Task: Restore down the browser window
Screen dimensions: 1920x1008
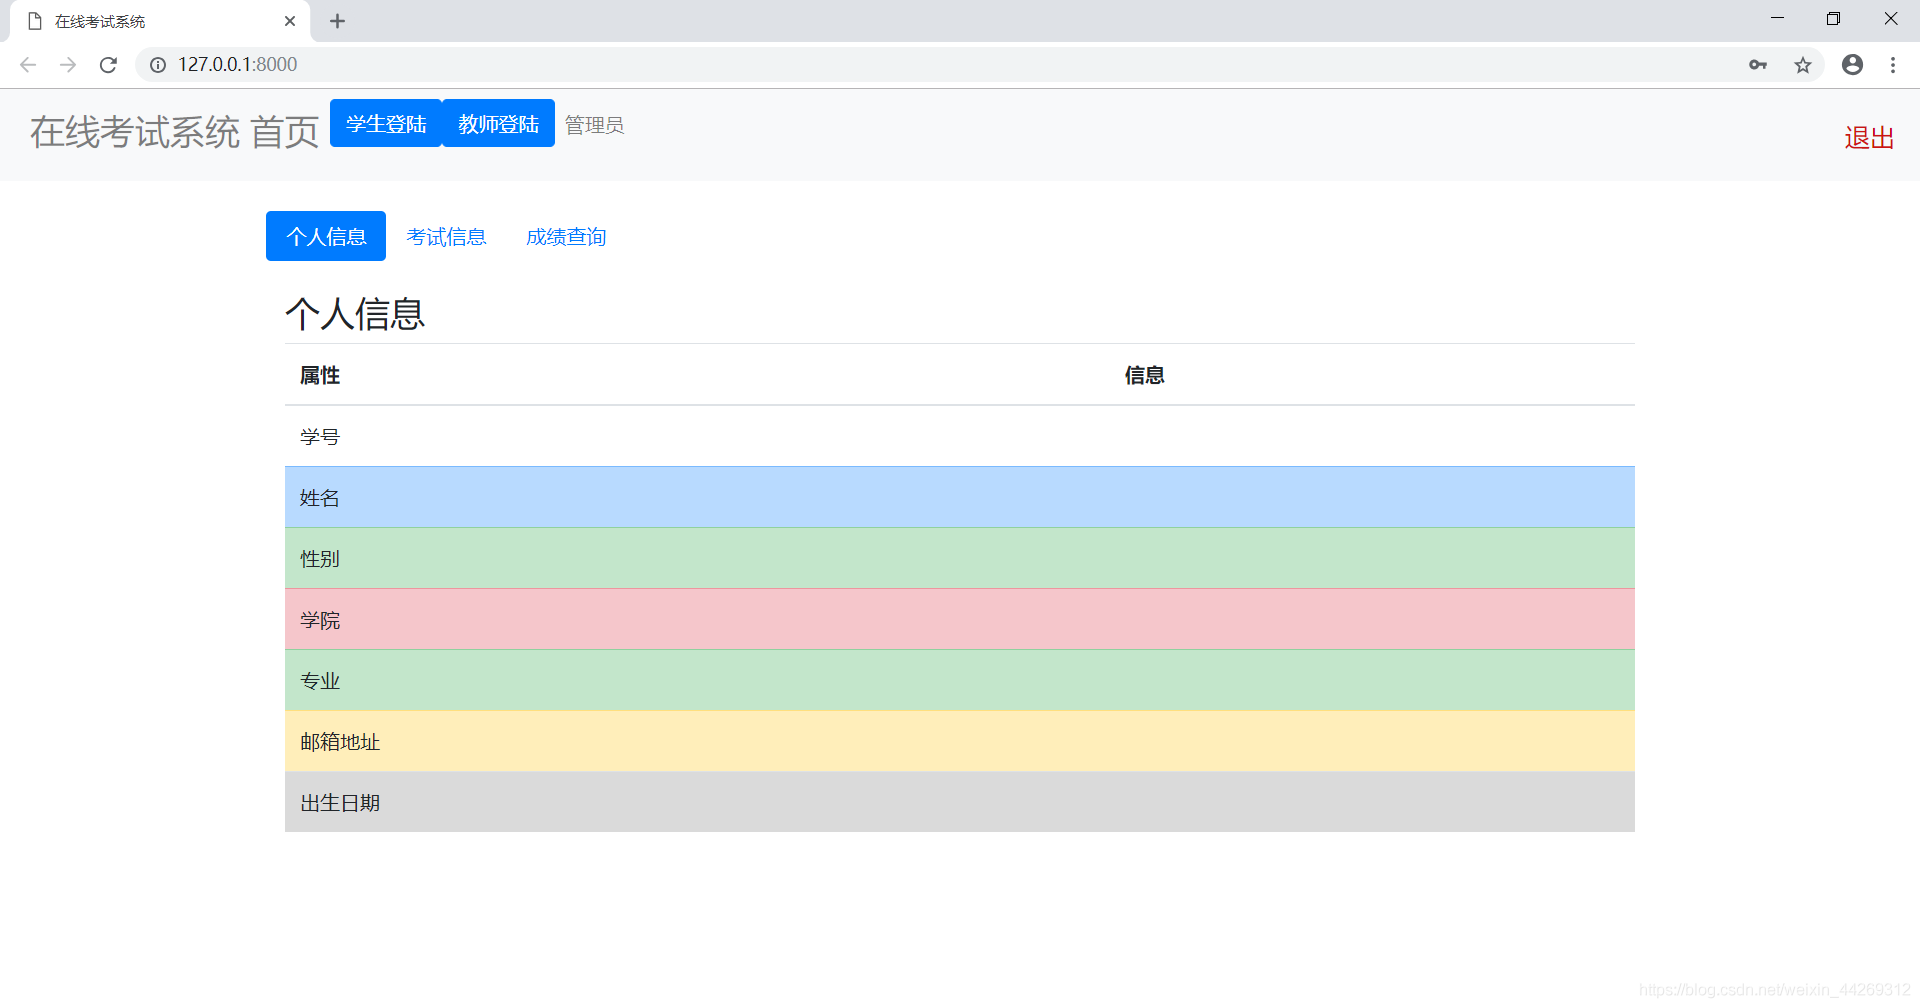Action: 1833,18
